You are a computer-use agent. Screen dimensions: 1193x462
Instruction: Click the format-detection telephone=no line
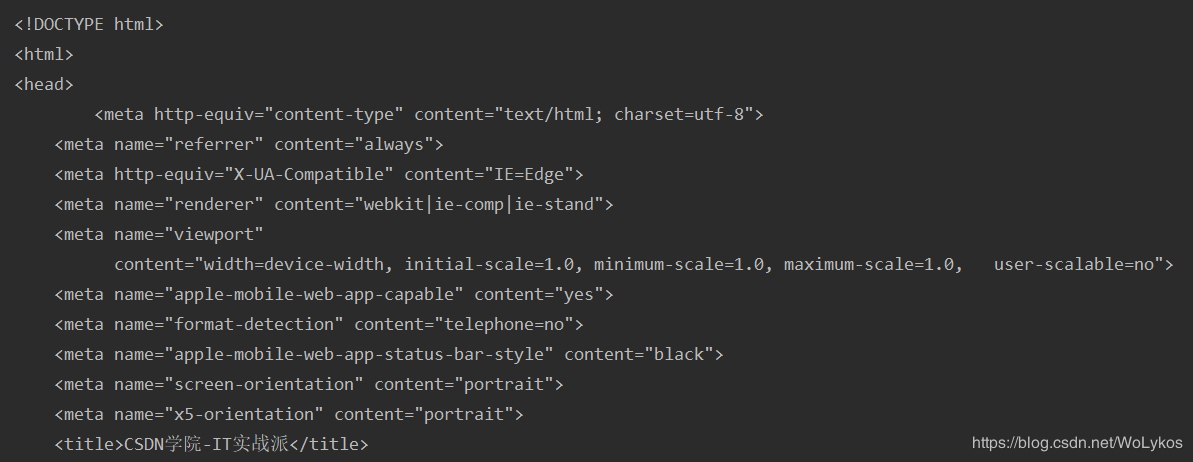click(x=319, y=324)
